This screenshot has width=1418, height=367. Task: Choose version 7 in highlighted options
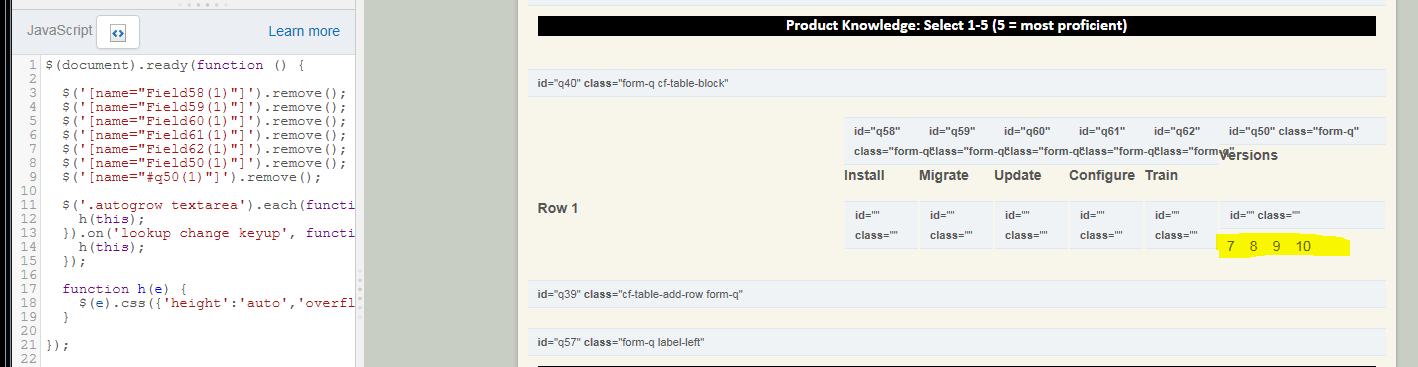(x=1230, y=246)
